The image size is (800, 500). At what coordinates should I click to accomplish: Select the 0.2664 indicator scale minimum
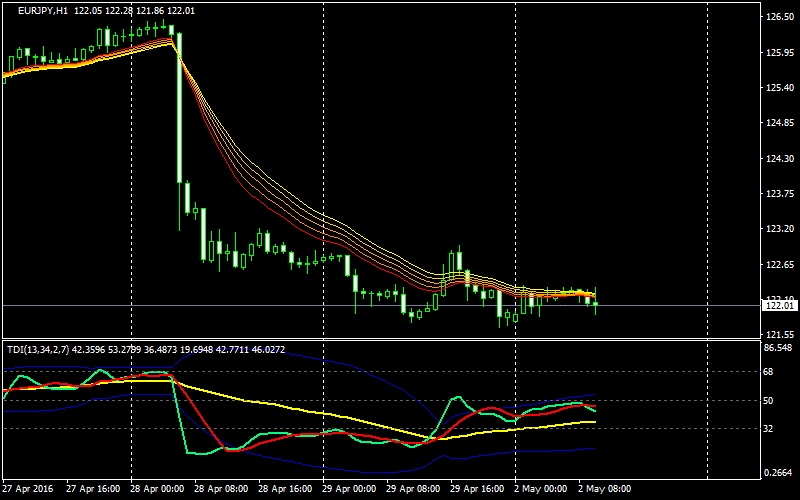click(x=778, y=473)
